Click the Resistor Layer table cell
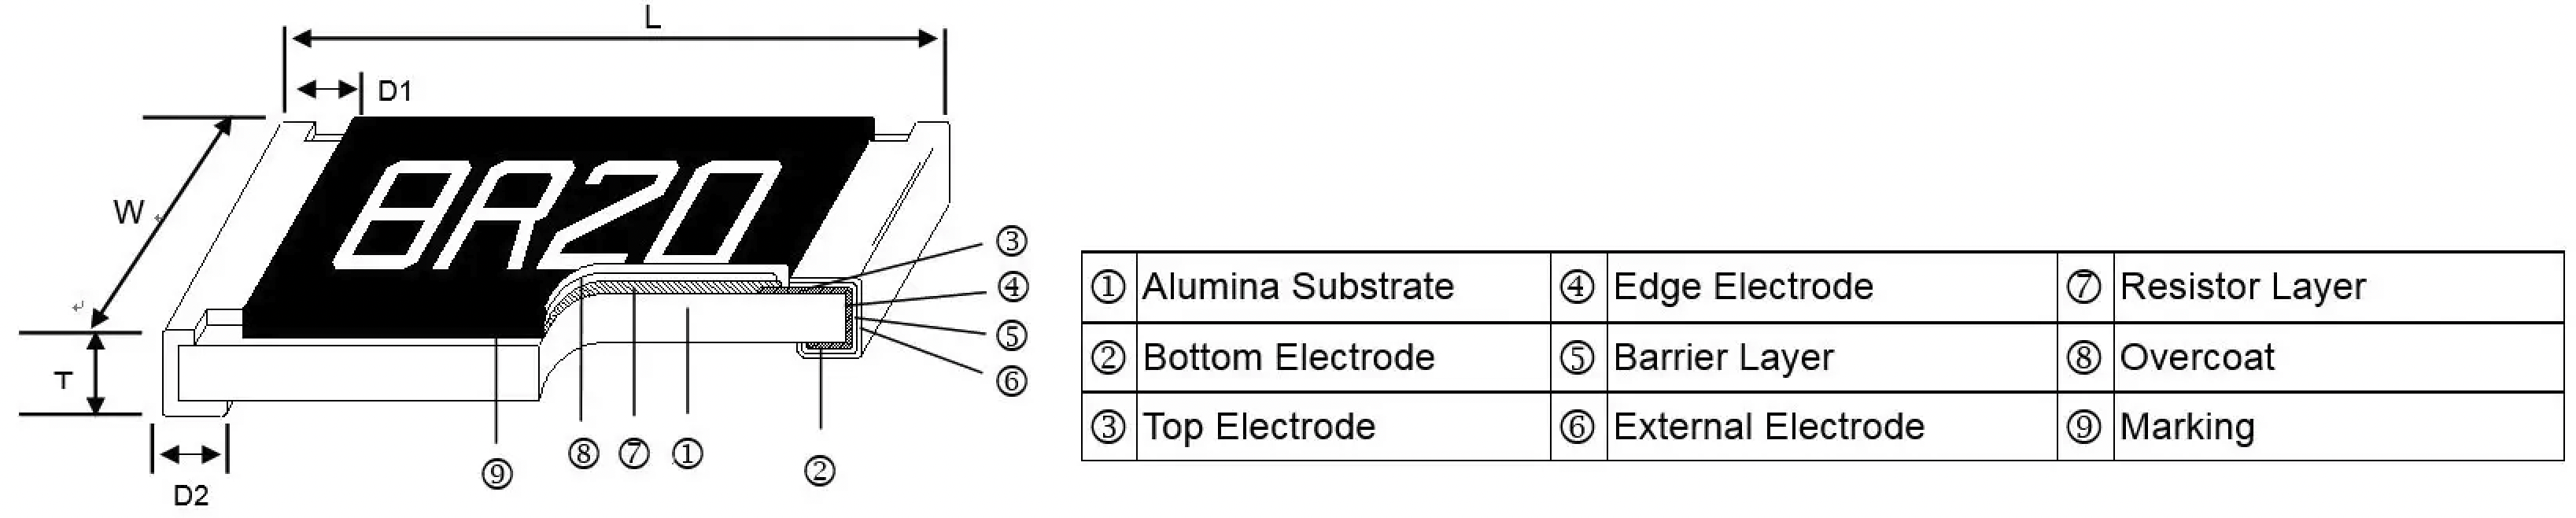The width and height of the screenshot is (2576, 518). pyautogui.click(x=2242, y=287)
